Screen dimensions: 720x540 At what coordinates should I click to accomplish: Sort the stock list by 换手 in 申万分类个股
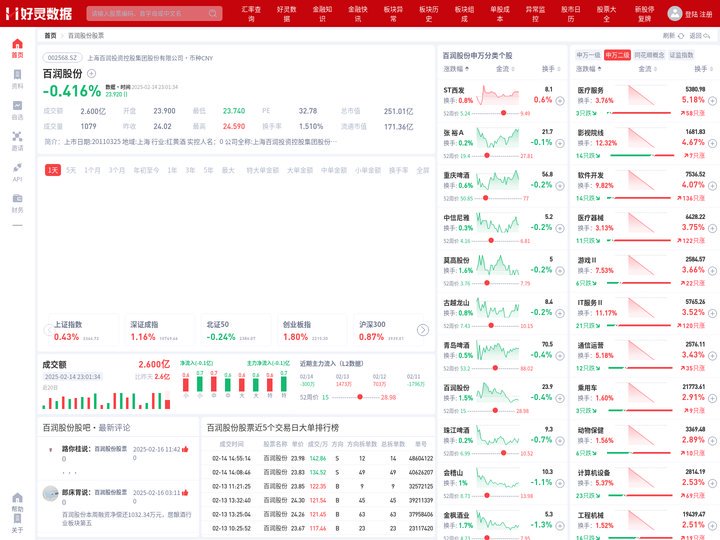pyautogui.click(x=551, y=69)
